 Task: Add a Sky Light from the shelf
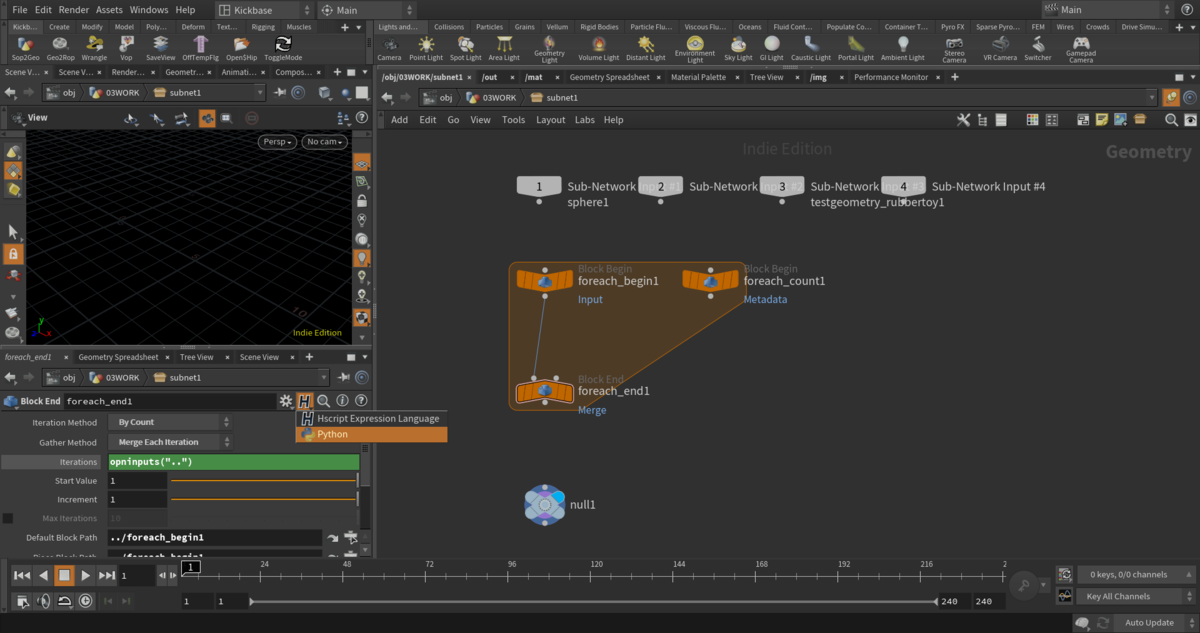(x=738, y=49)
